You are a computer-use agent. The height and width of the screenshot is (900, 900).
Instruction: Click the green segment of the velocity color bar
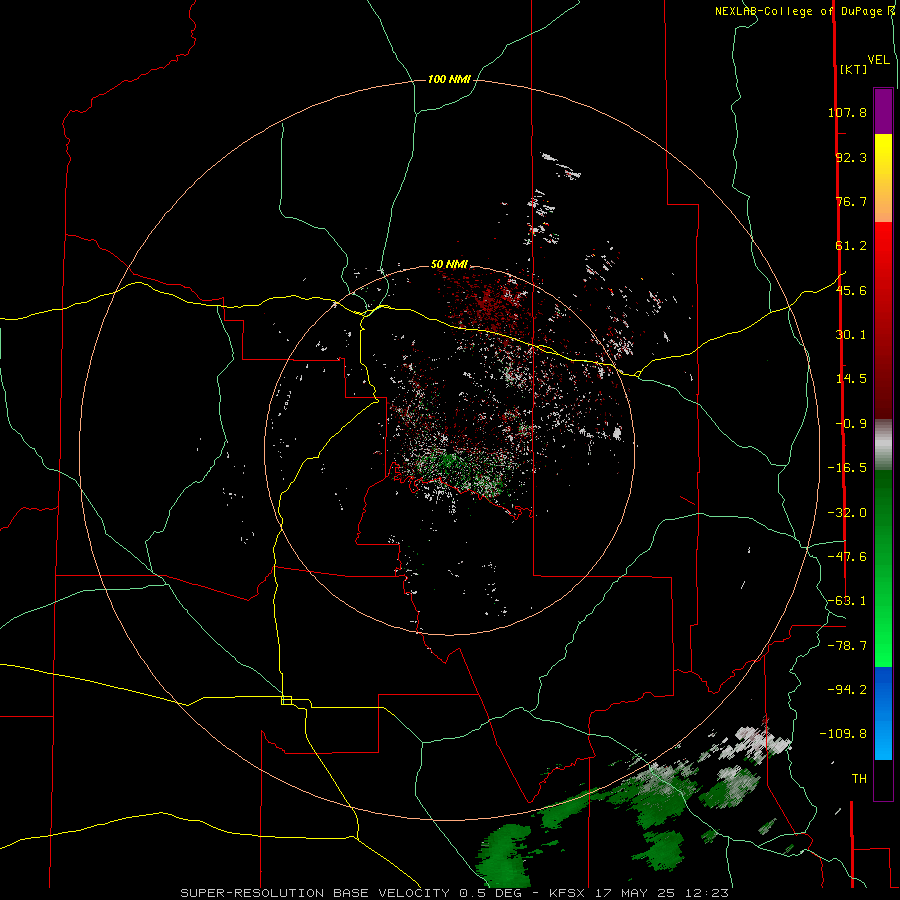point(883,568)
